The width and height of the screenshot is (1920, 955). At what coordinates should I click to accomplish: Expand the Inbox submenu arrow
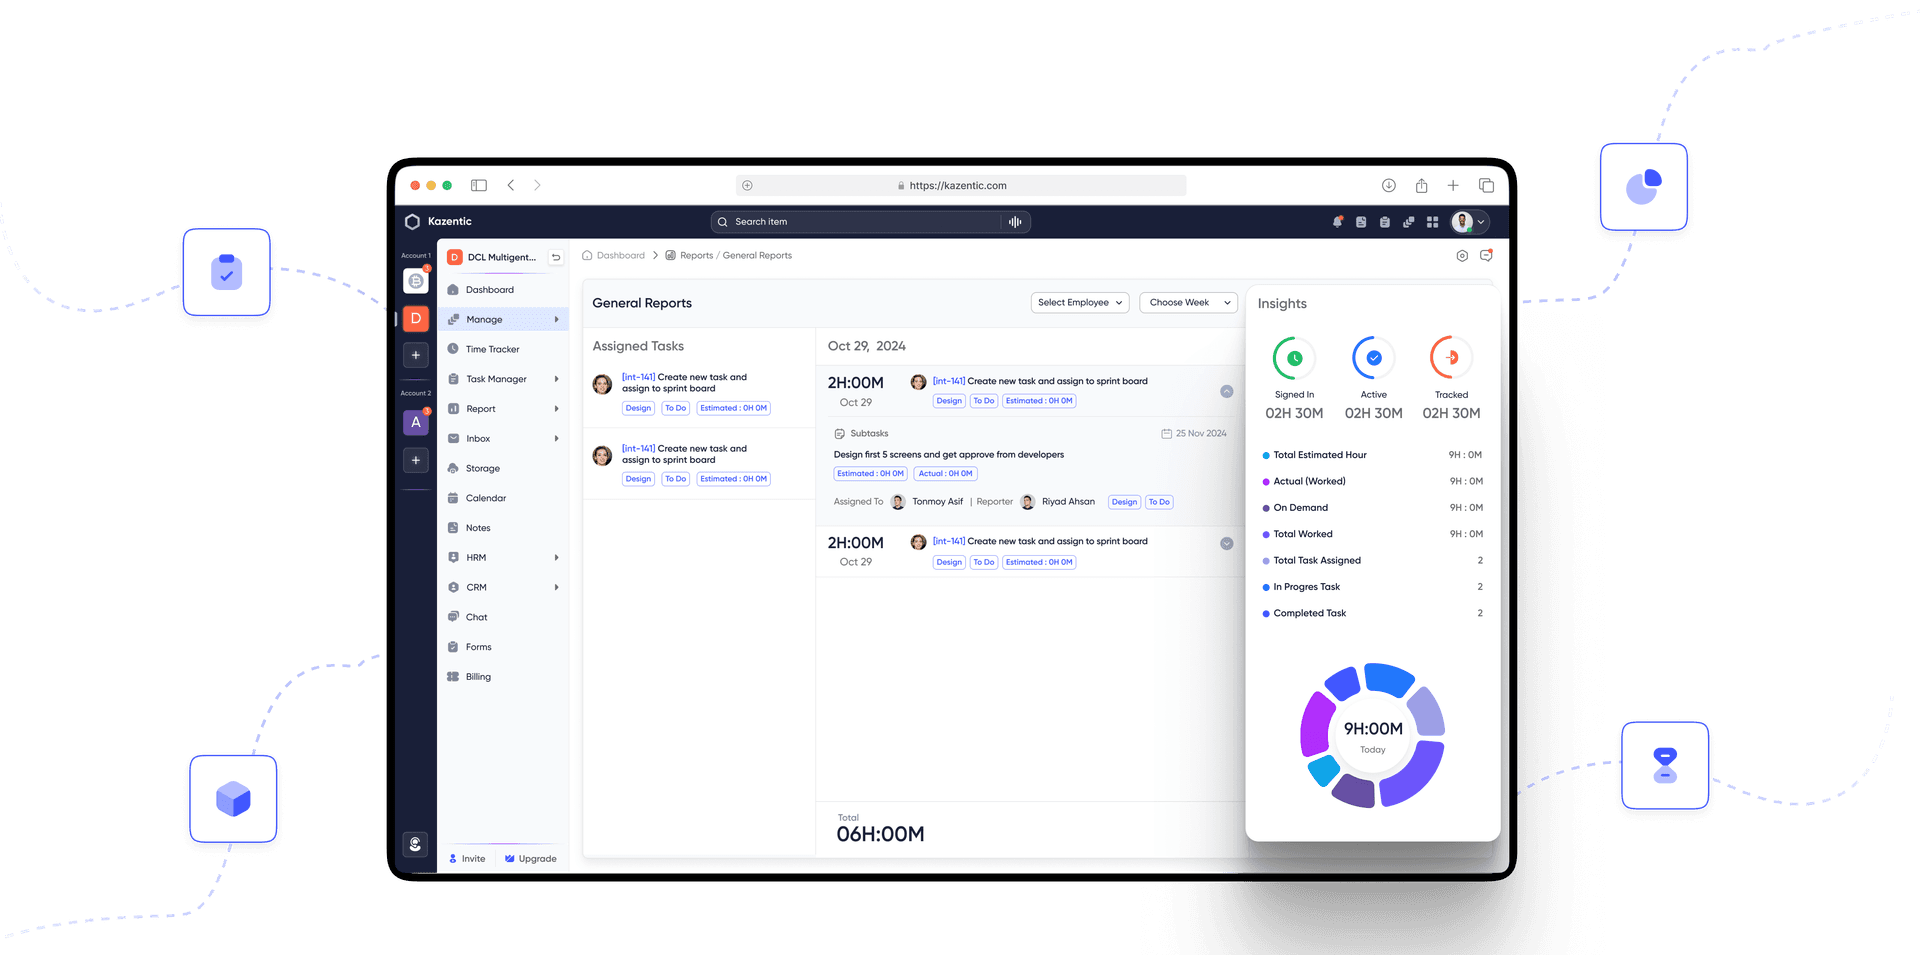click(x=557, y=439)
